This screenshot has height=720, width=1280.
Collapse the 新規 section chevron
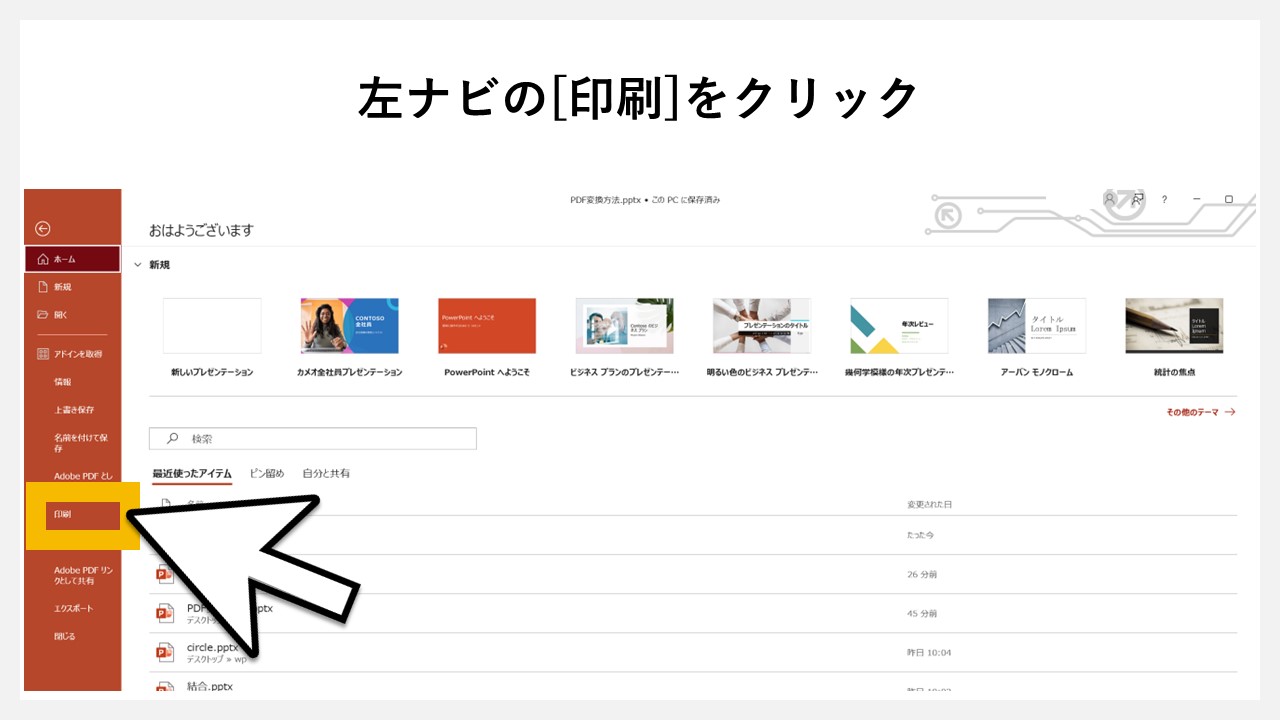(138, 263)
